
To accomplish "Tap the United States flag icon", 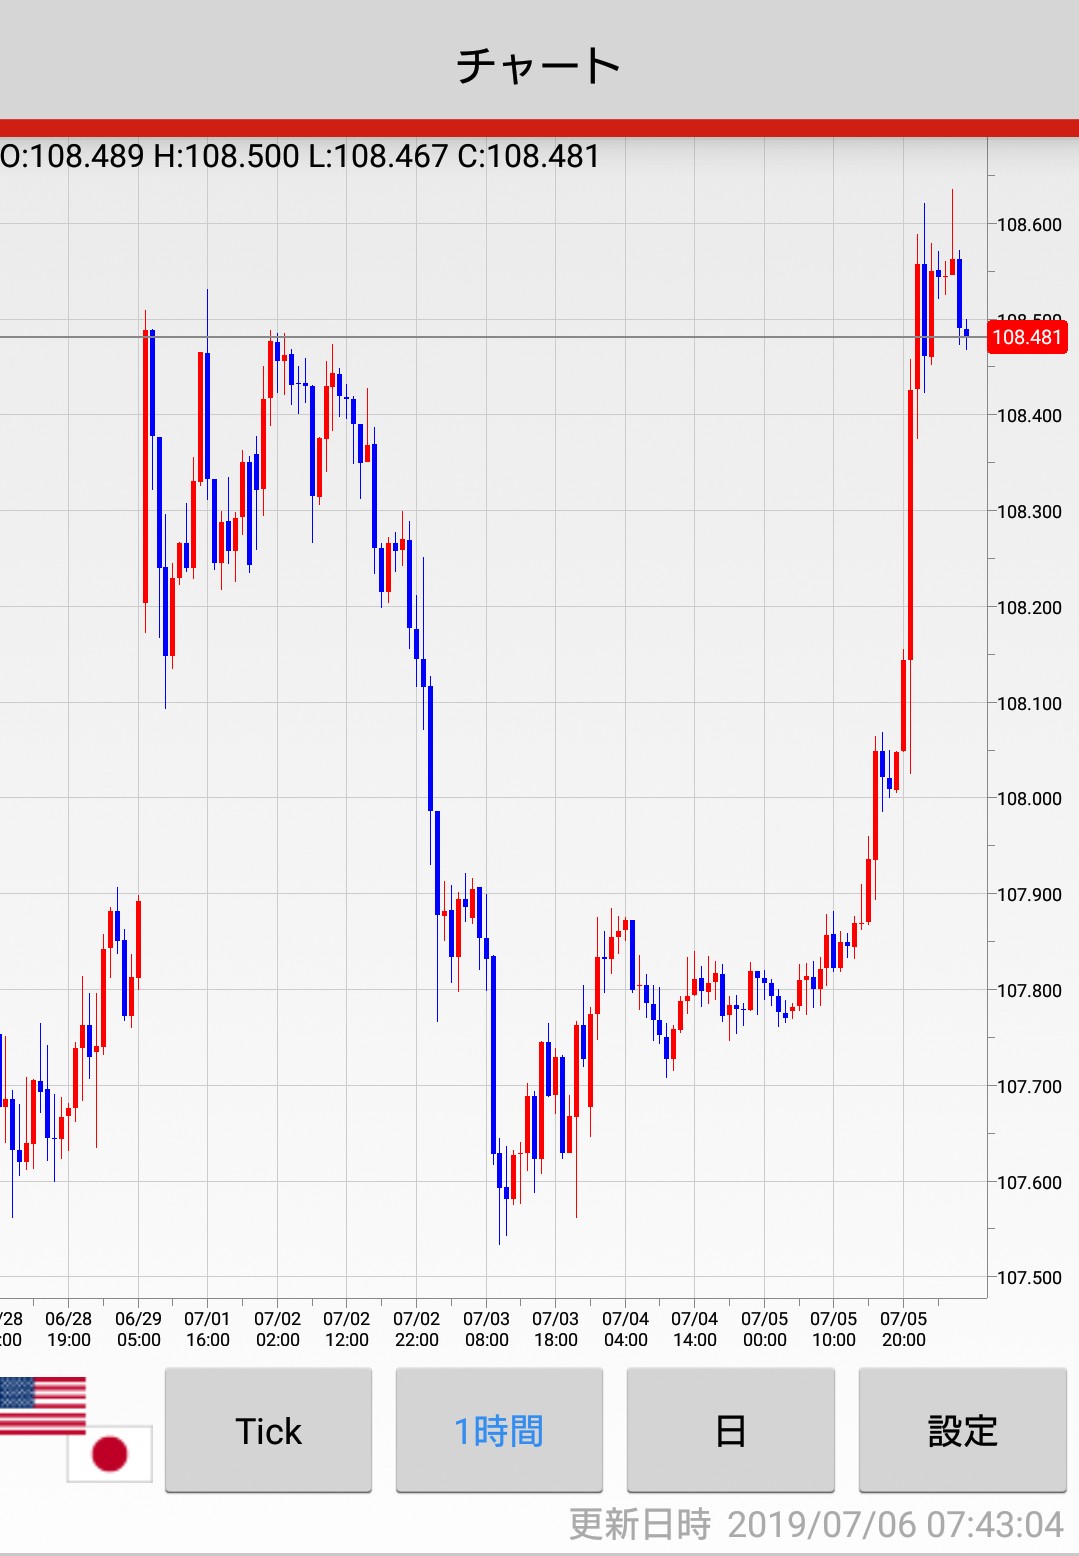I will coord(42,1404).
